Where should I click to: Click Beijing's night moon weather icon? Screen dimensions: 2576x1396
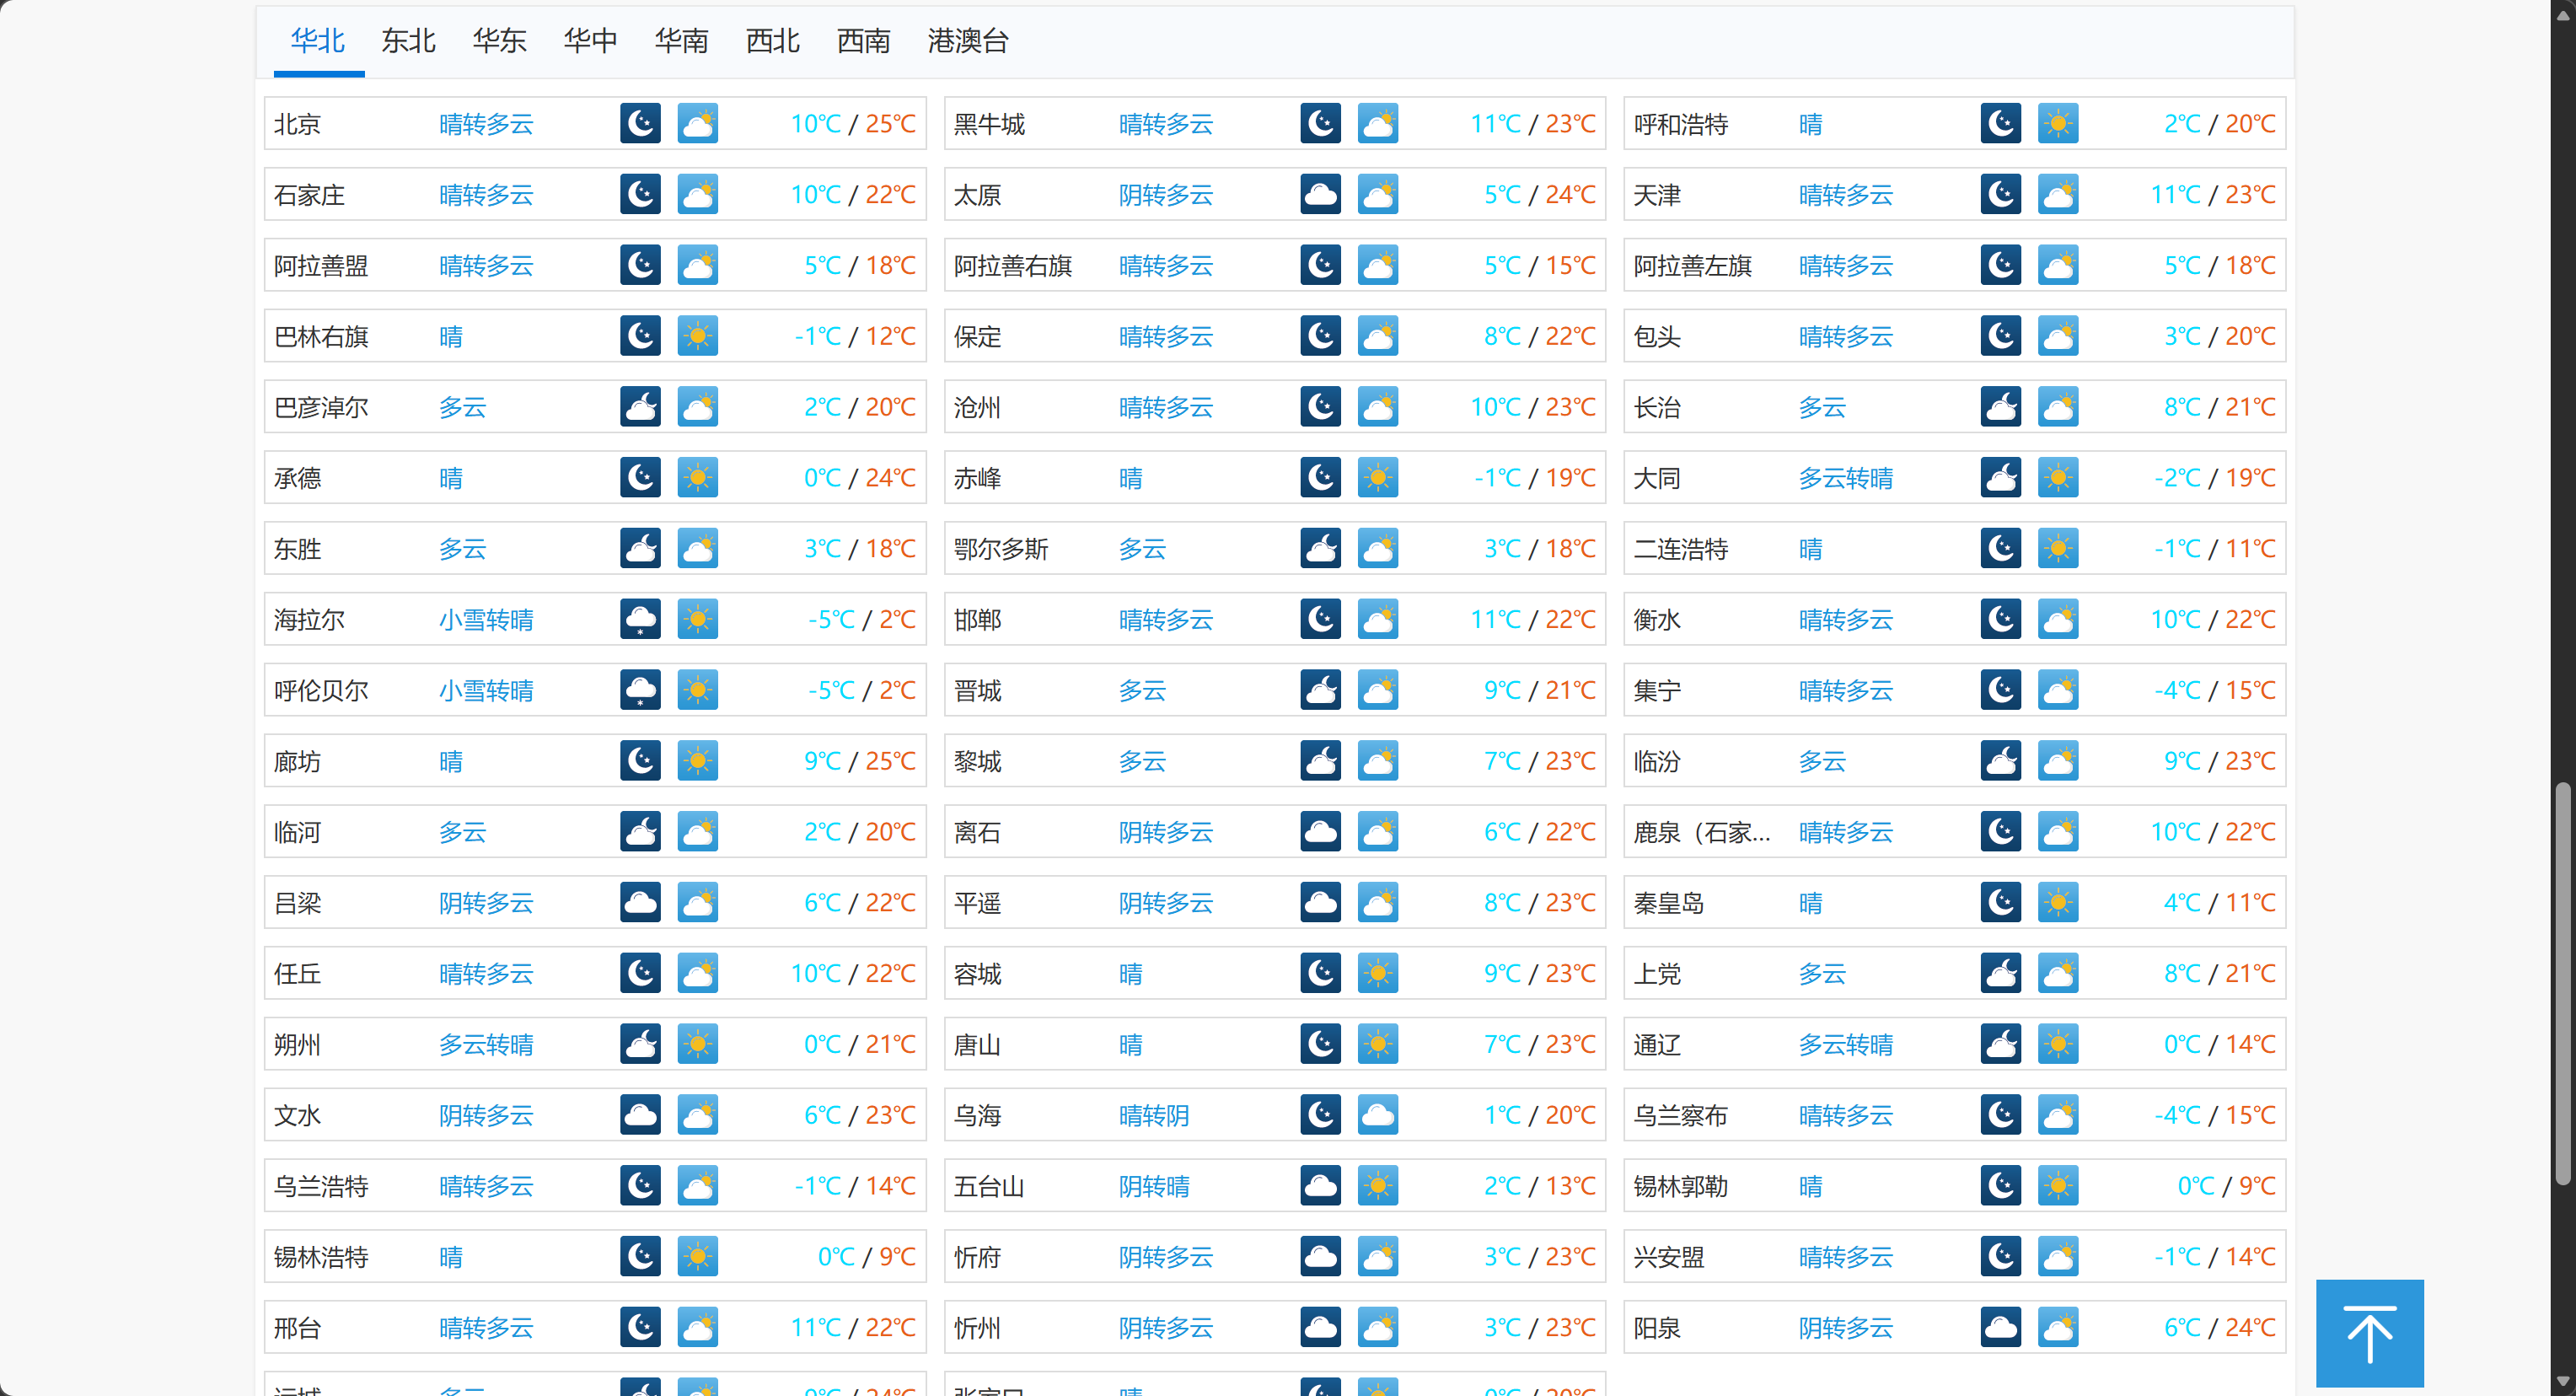click(x=641, y=123)
